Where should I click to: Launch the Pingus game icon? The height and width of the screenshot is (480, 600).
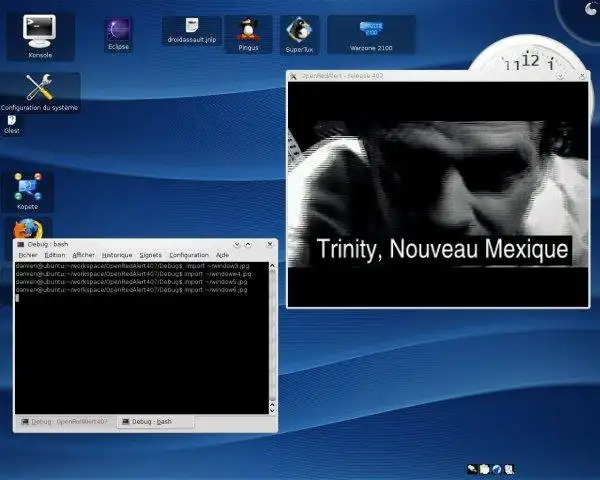pos(248,34)
